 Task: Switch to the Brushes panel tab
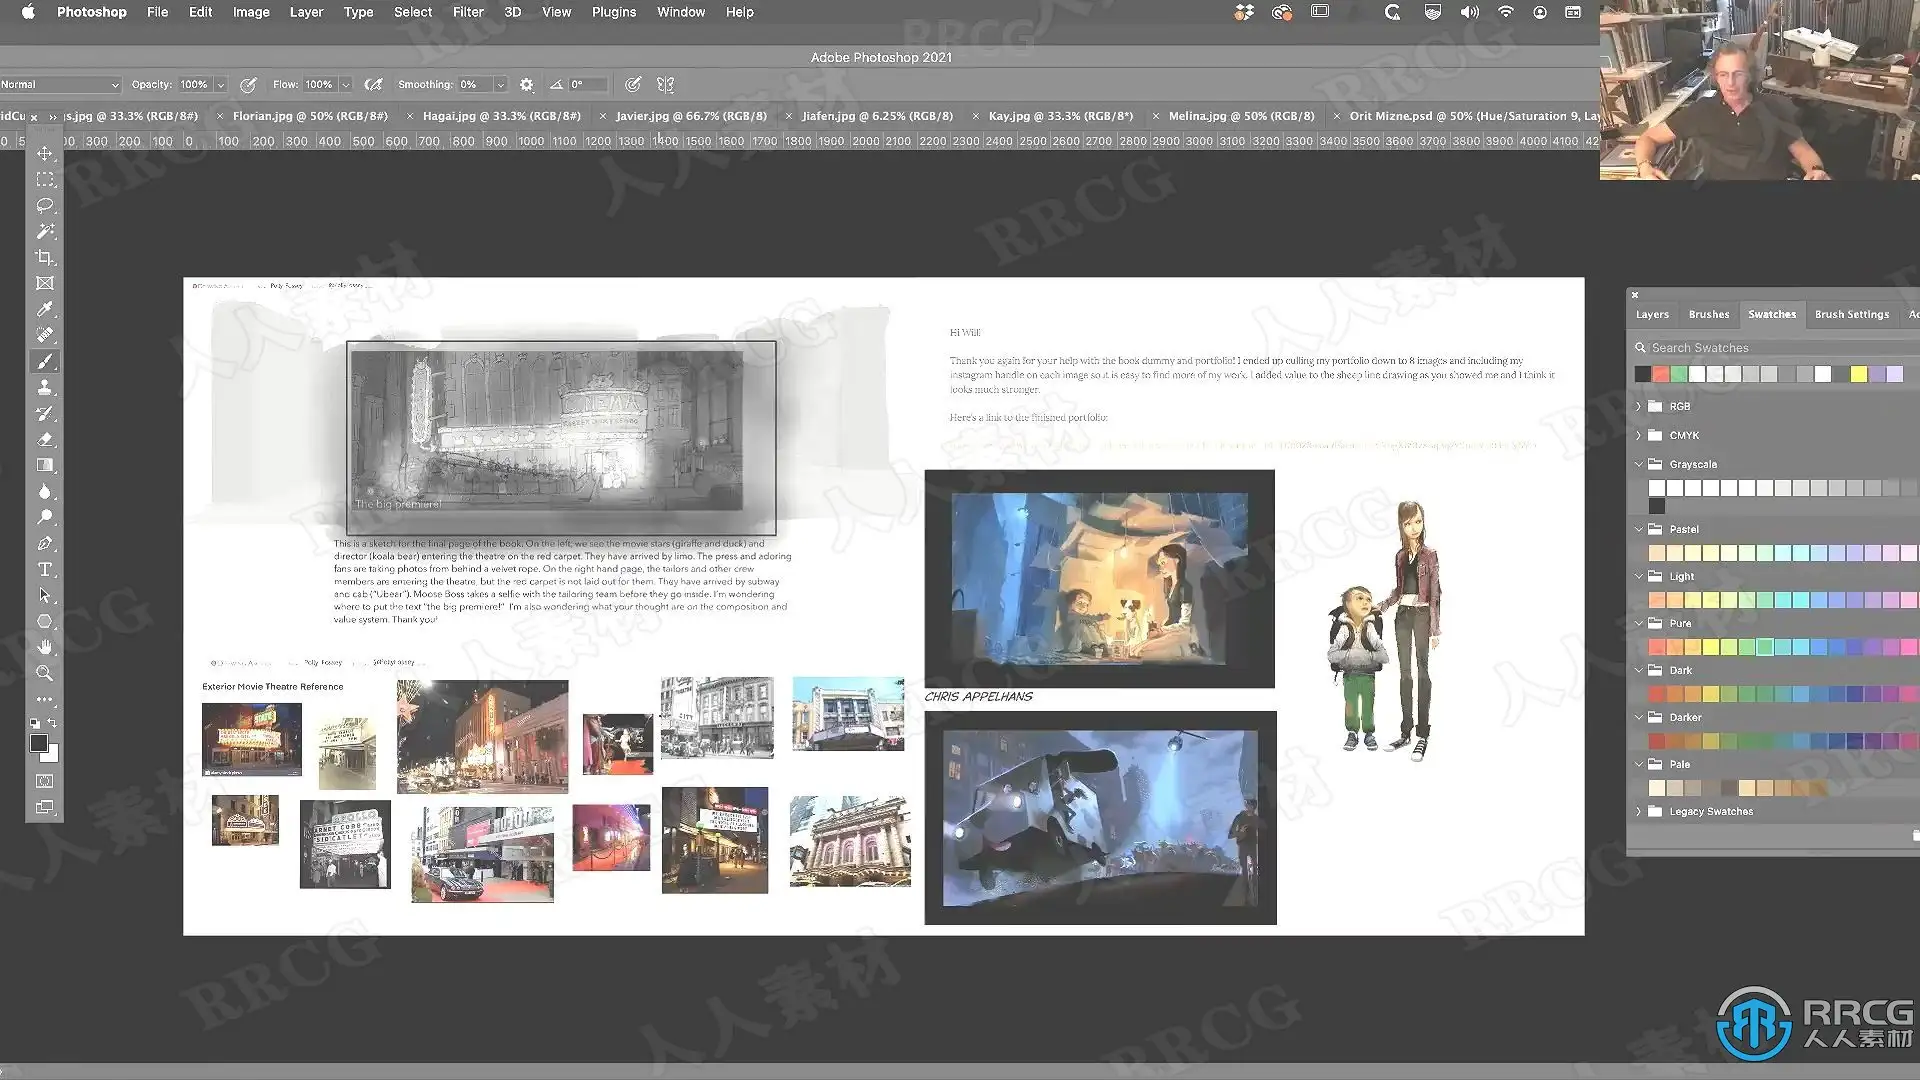pyautogui.click(x=1708, y=314)
